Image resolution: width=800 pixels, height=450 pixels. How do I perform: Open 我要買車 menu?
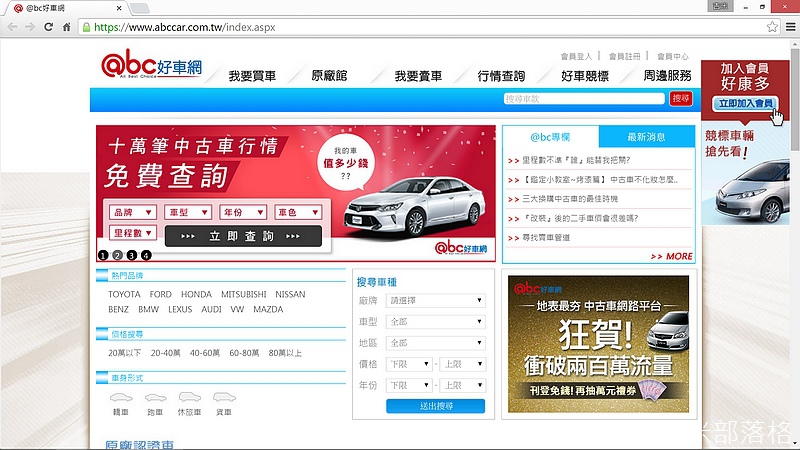pos(252,76)
